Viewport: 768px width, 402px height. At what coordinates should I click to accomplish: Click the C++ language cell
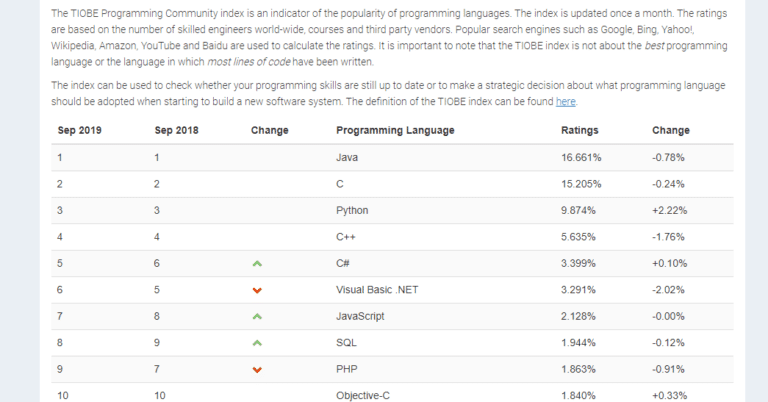click(x=346, y=237)
